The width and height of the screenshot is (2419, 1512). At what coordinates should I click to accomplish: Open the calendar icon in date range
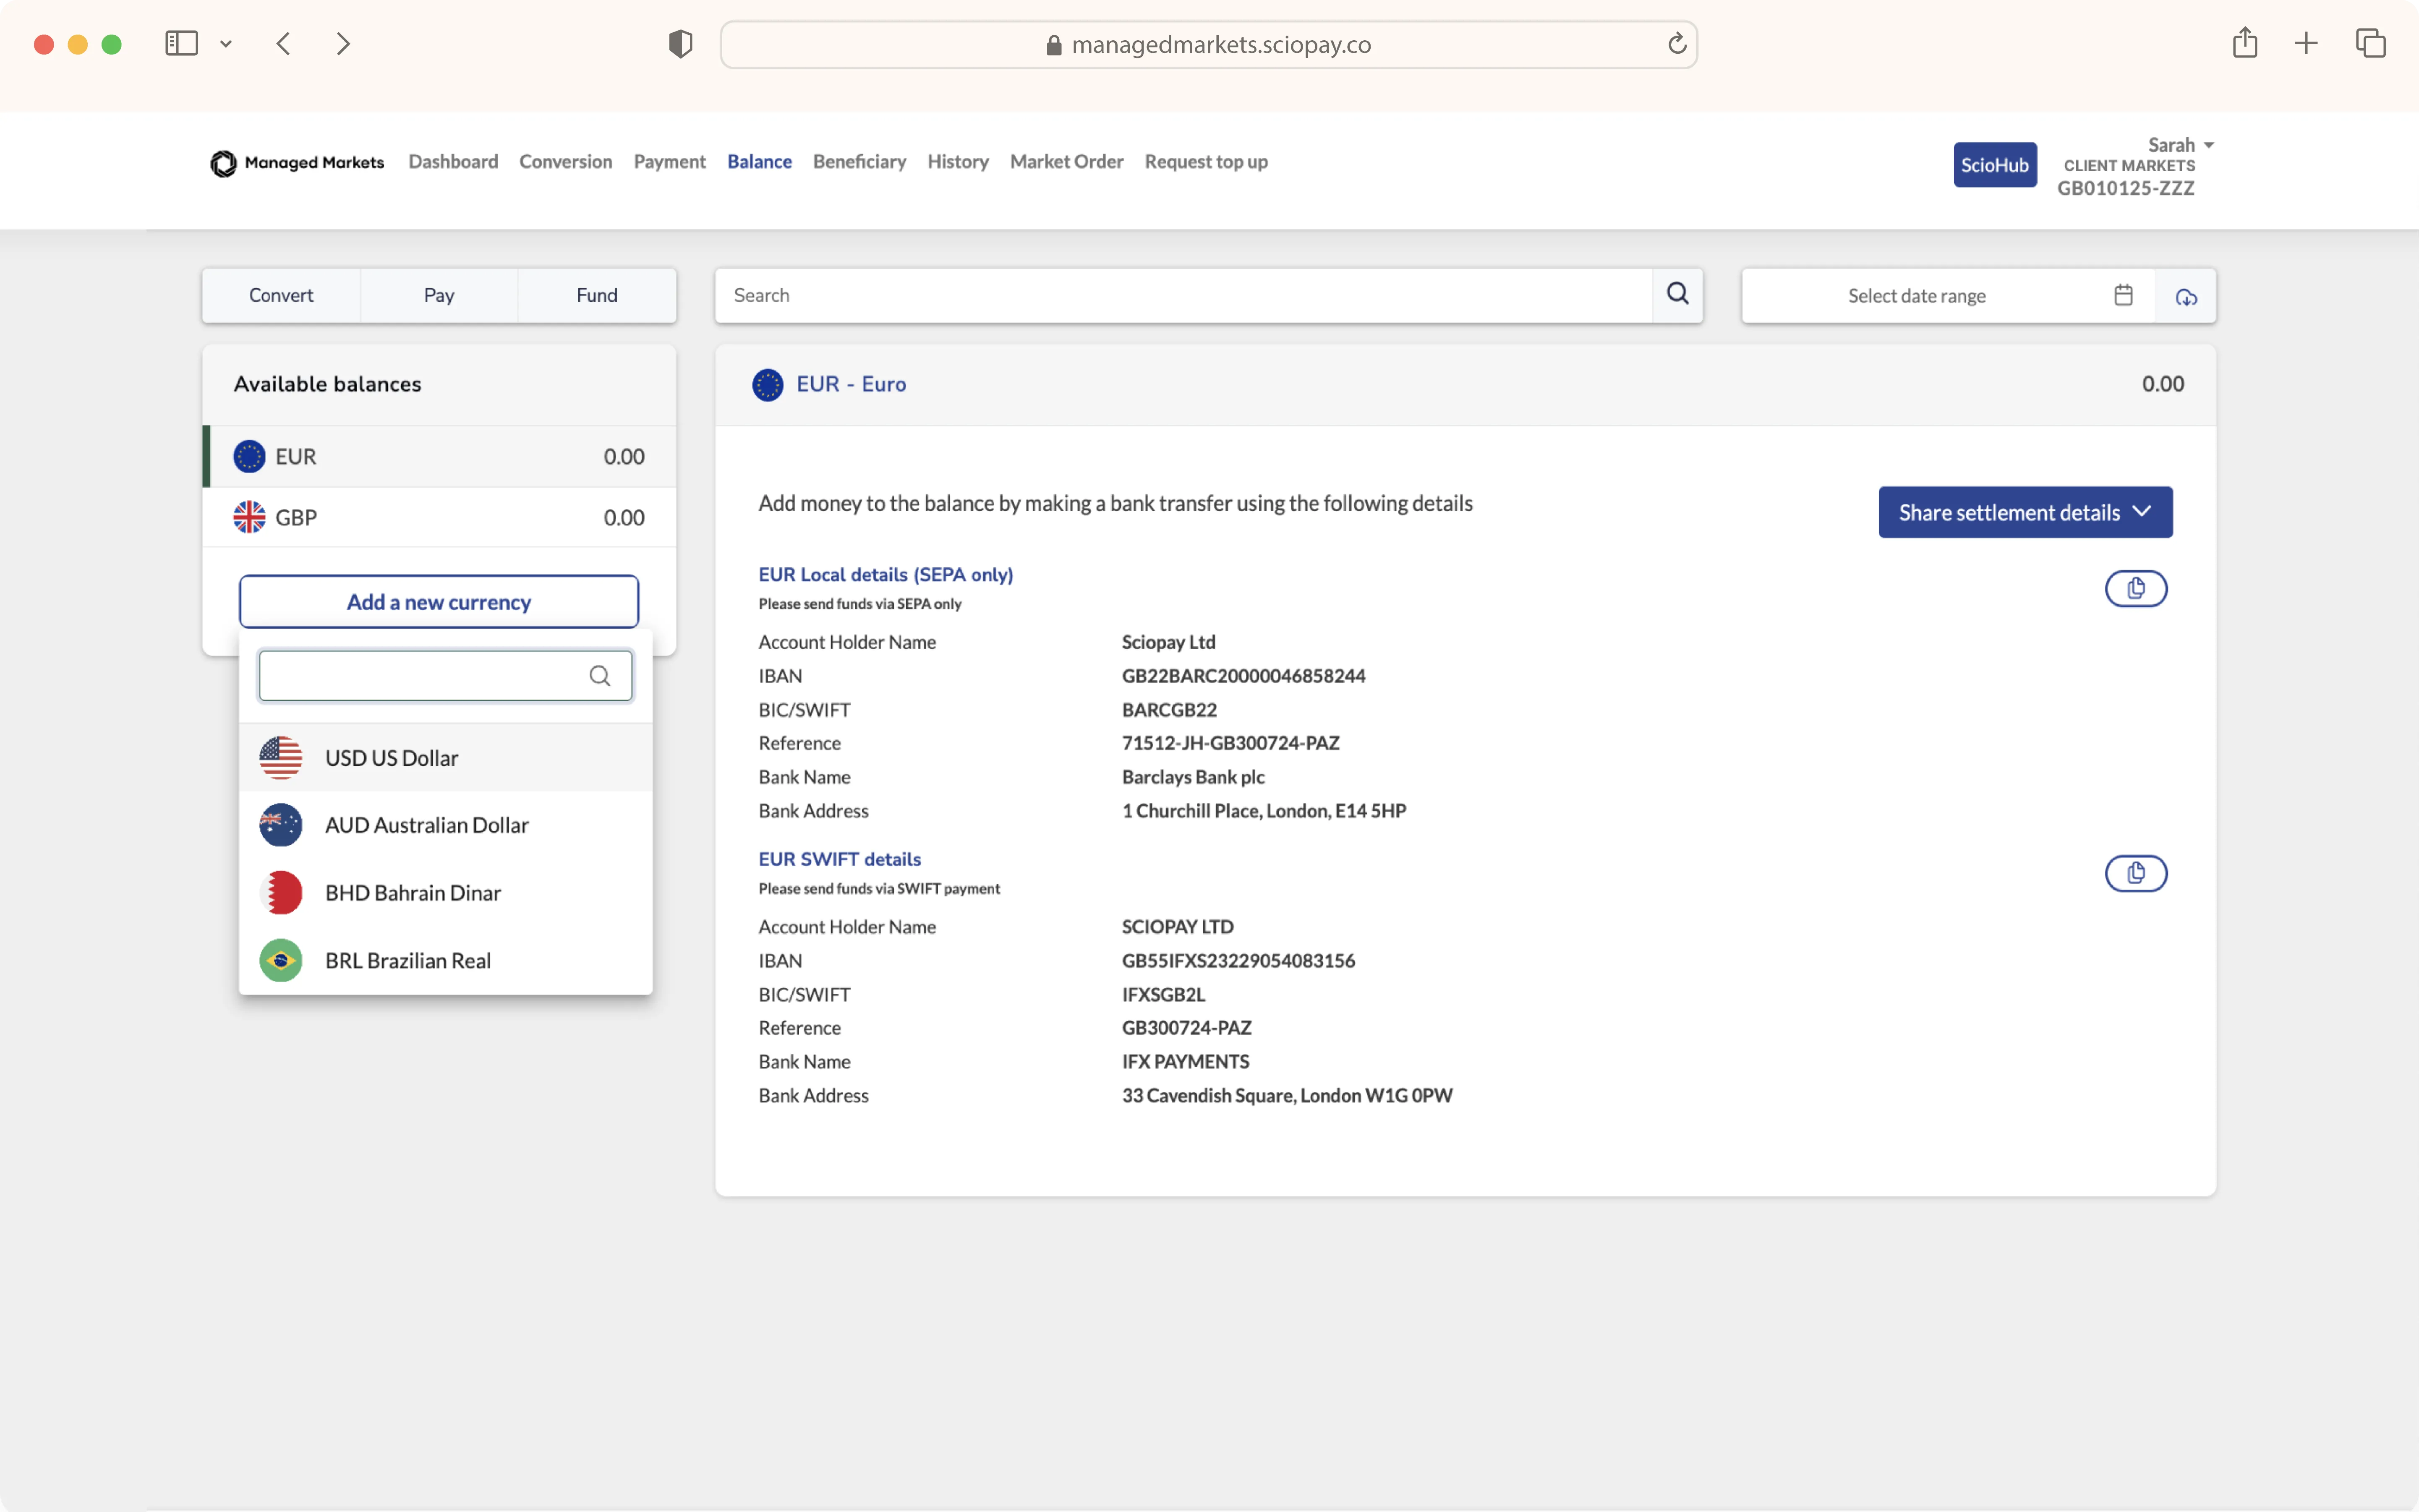(x=2123, y=295)
